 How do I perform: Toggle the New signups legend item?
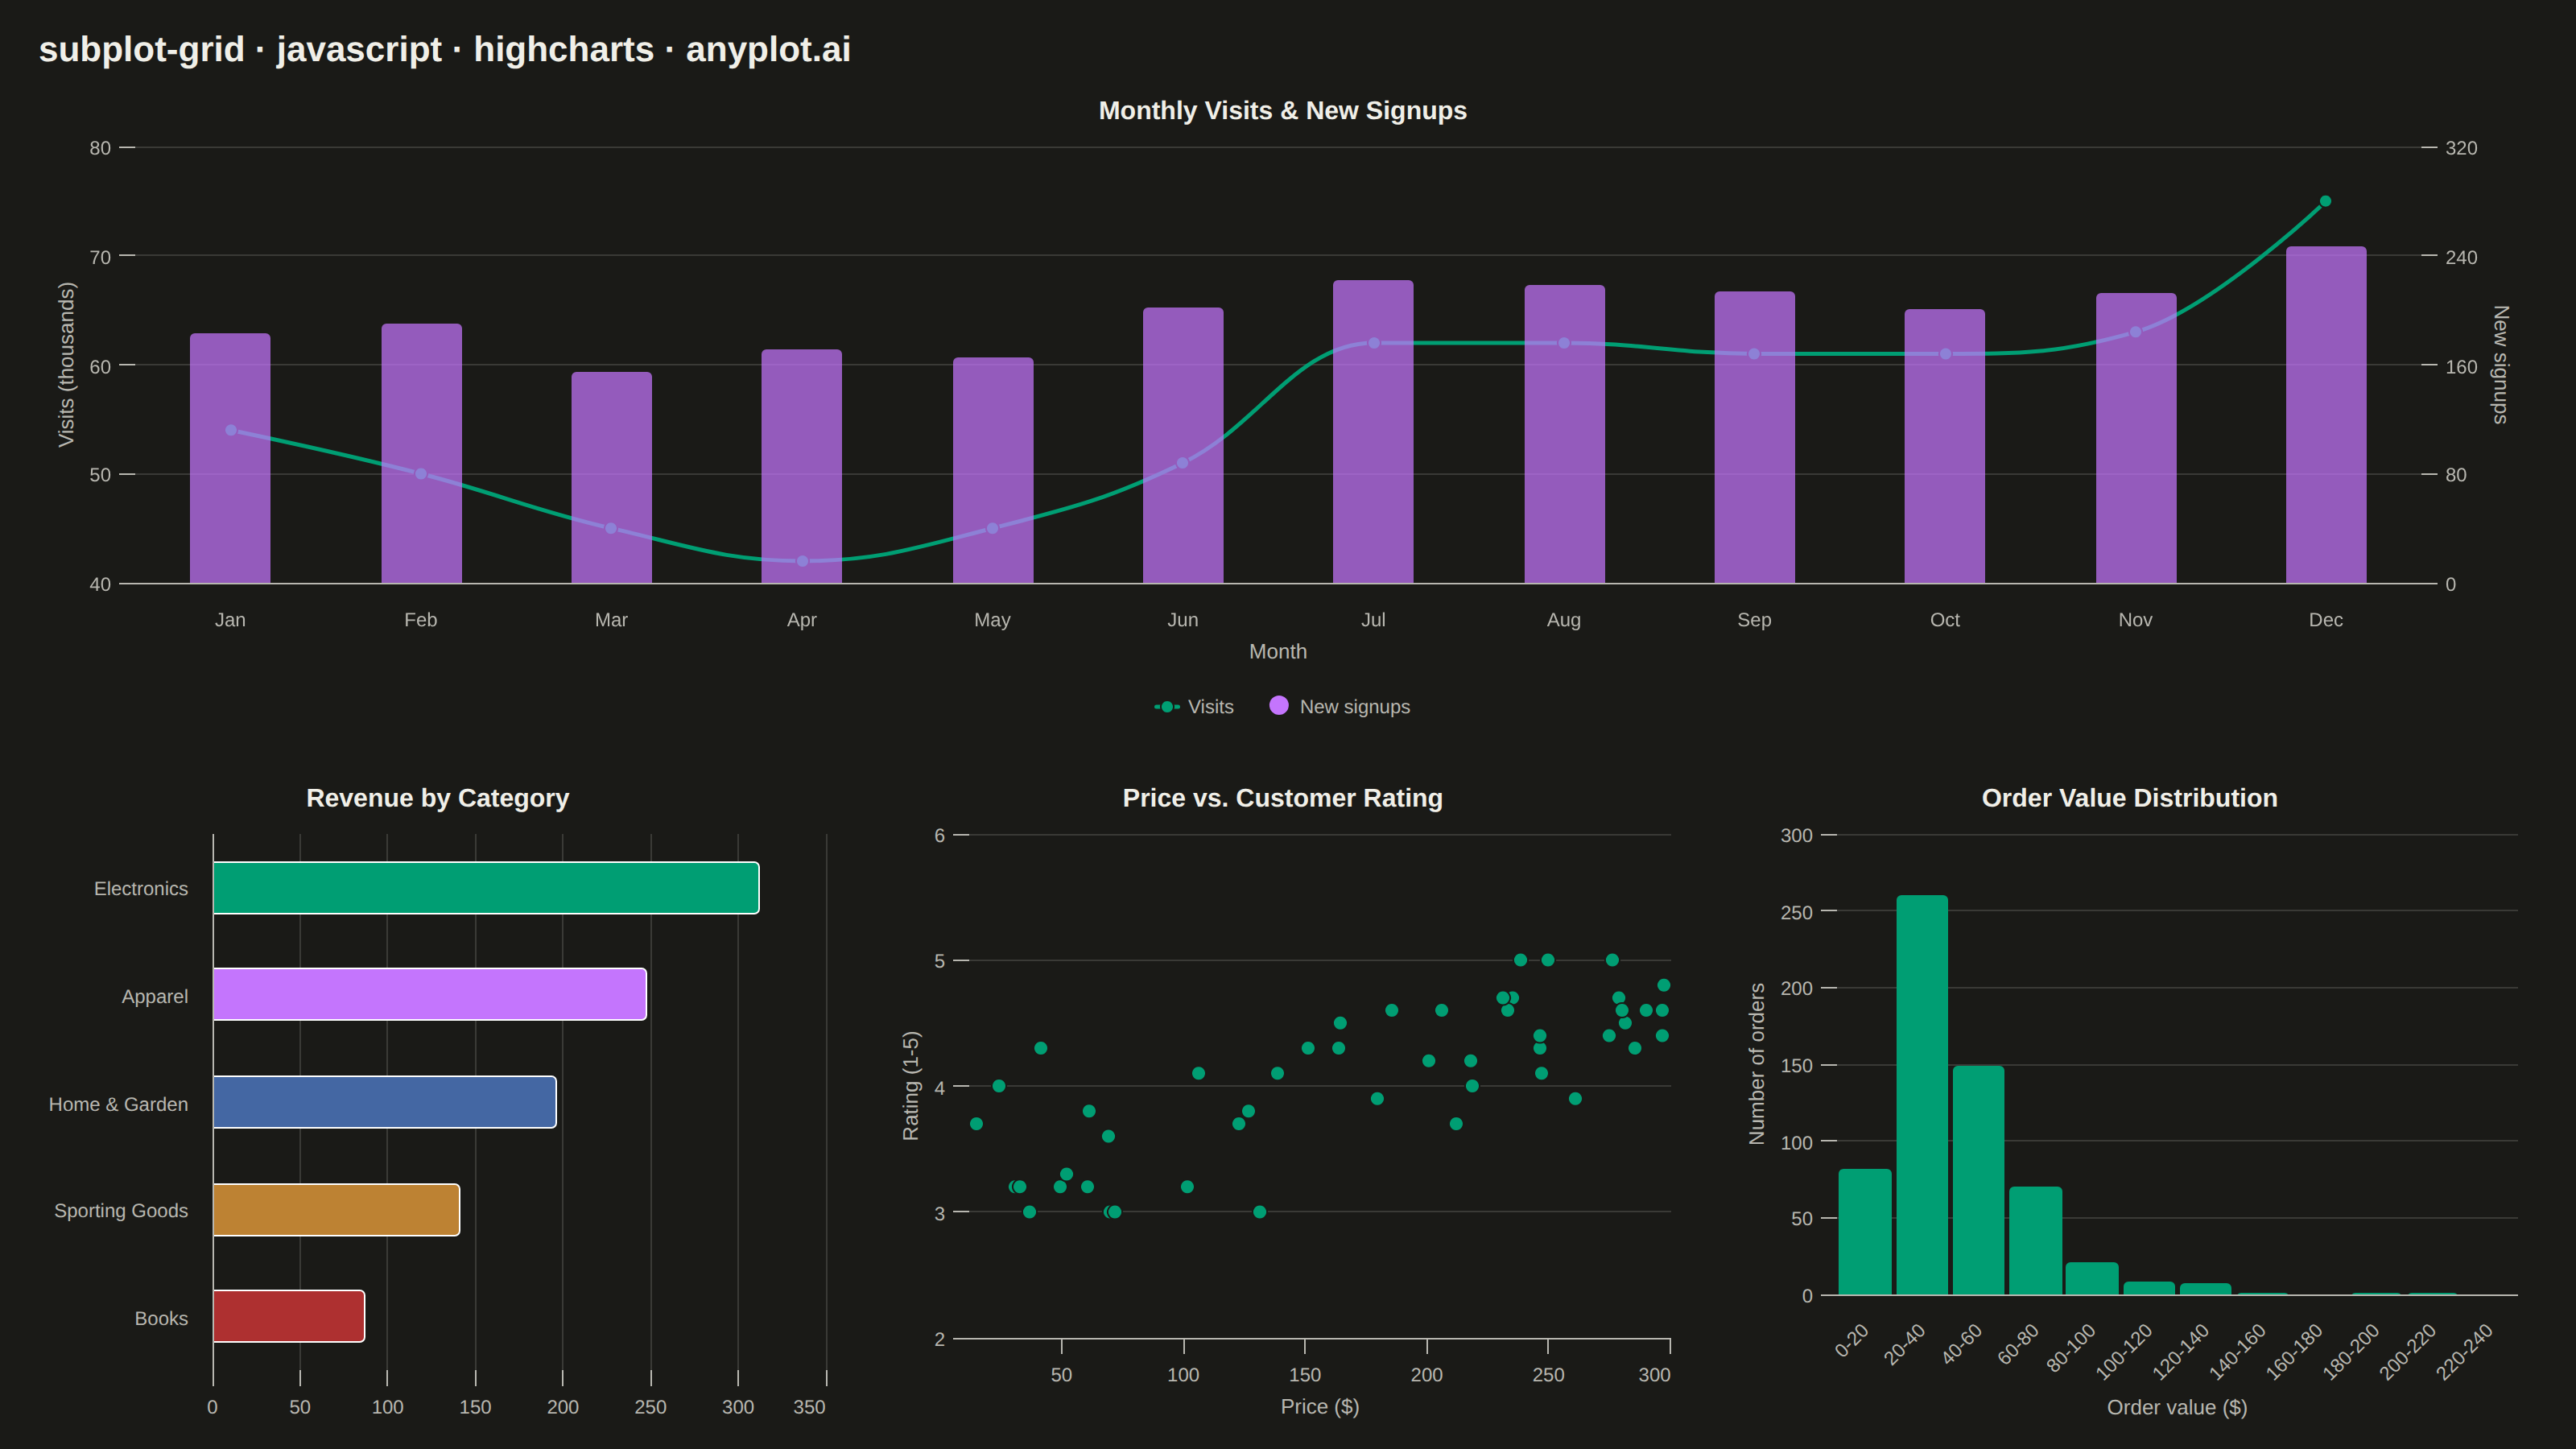[1339, 707]
